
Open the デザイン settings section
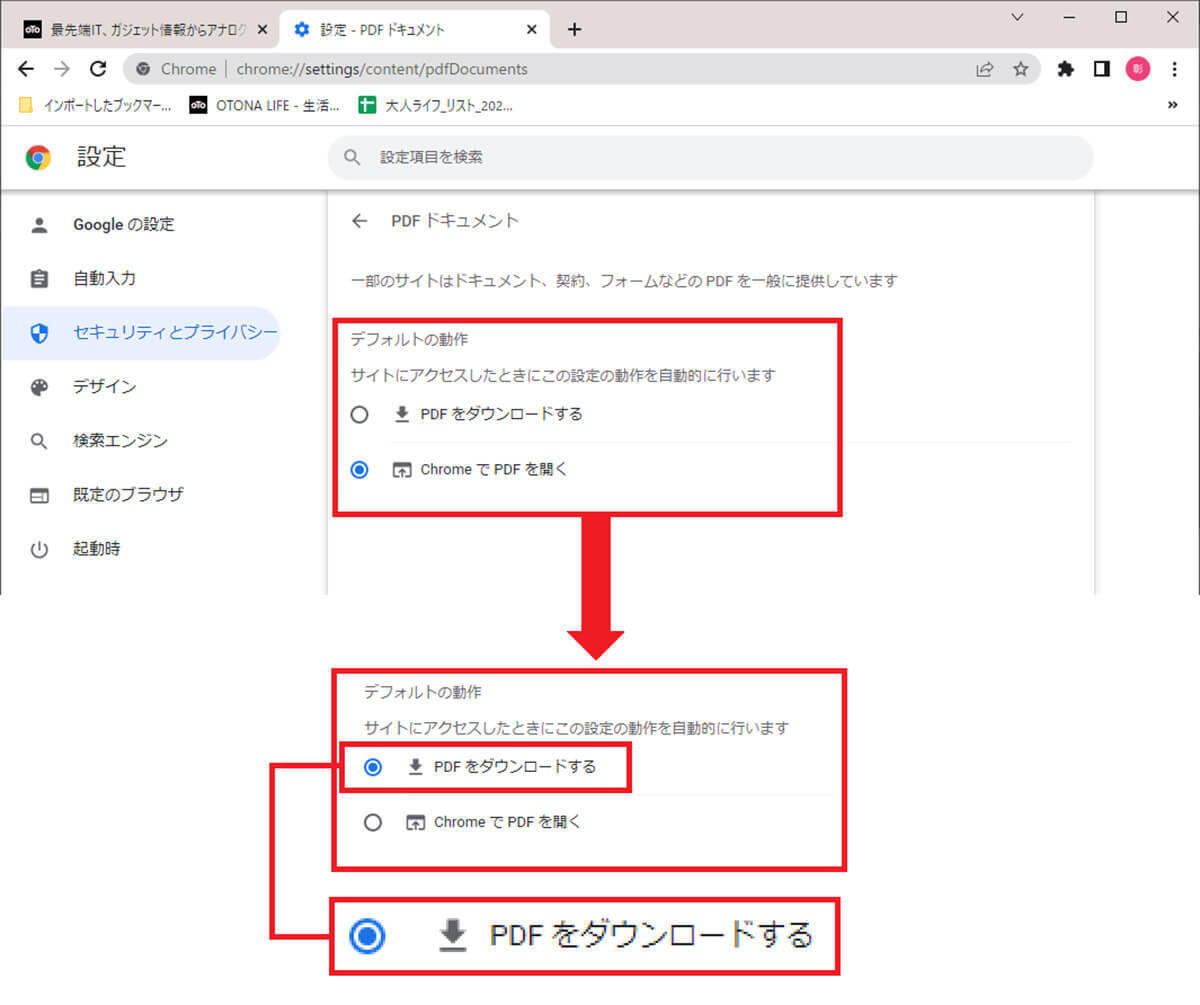(104, 387)
